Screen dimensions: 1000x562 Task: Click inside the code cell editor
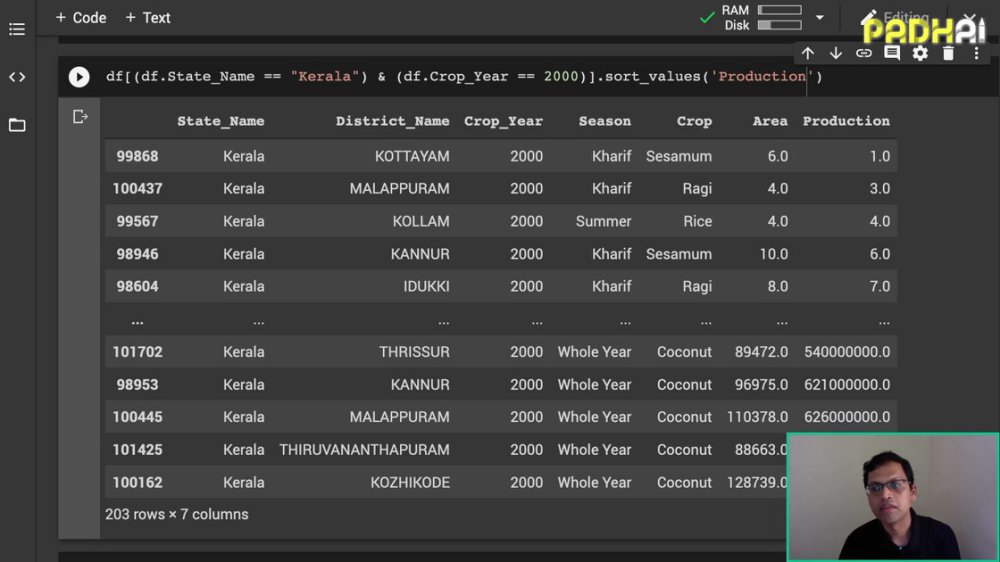464,77
